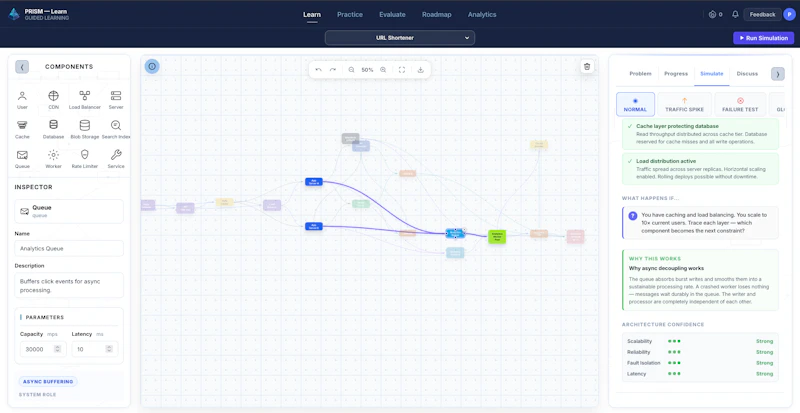Decrement Latency with stepper down arrow
800x413 pixels.
109,351
